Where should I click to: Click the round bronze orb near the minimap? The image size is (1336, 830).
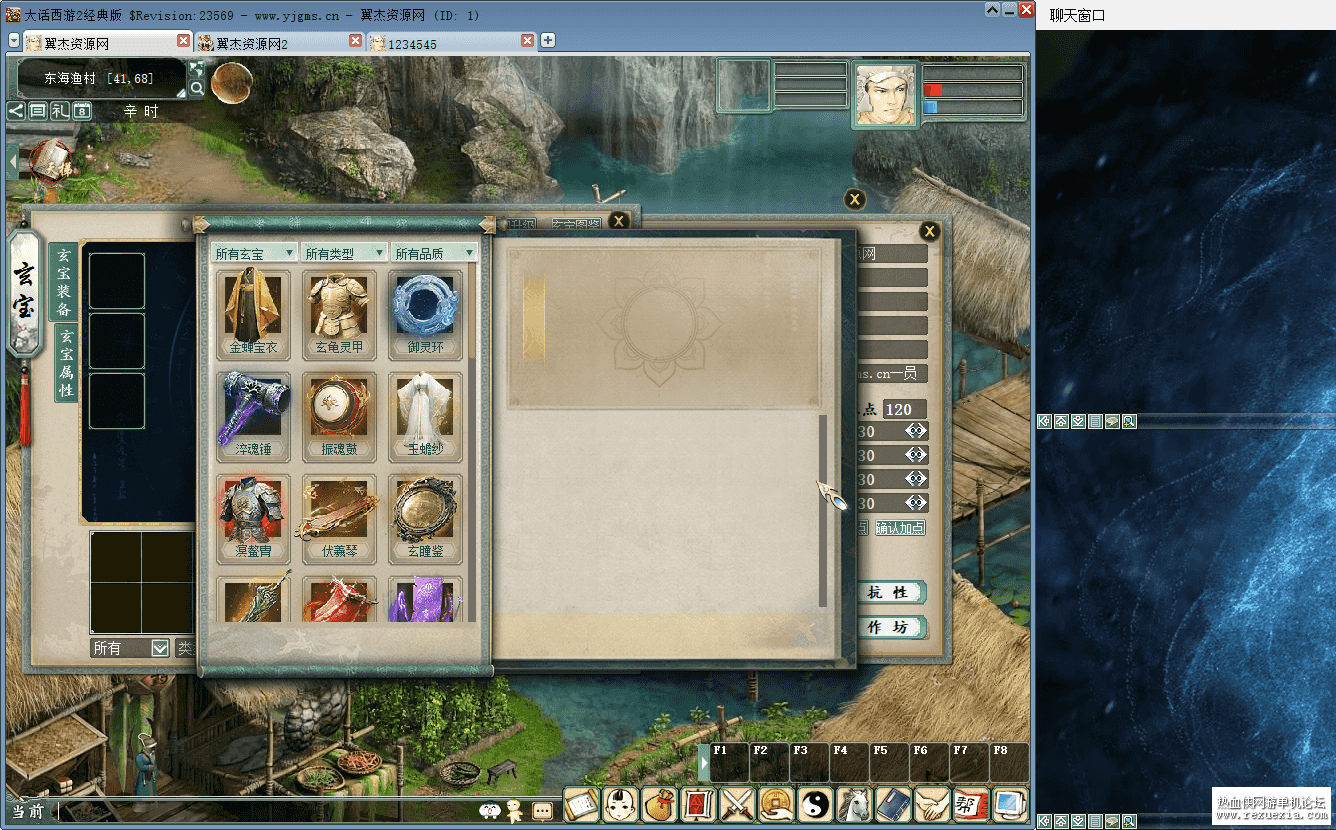click(231, 83)
